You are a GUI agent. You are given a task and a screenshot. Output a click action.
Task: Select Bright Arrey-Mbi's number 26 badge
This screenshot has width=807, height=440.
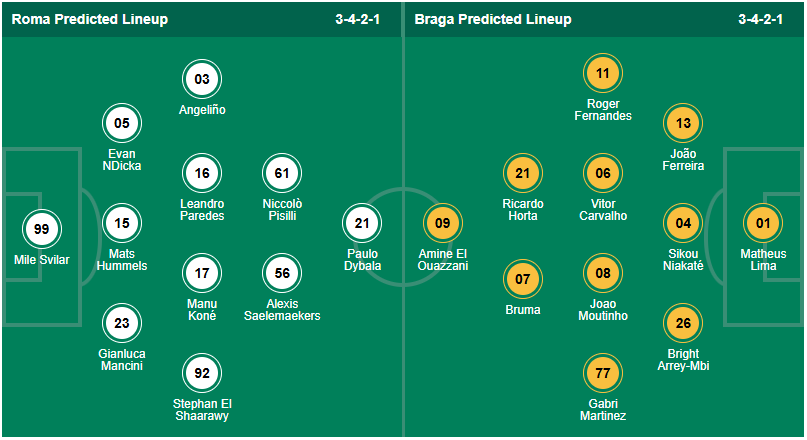click(x=683, y=323)
